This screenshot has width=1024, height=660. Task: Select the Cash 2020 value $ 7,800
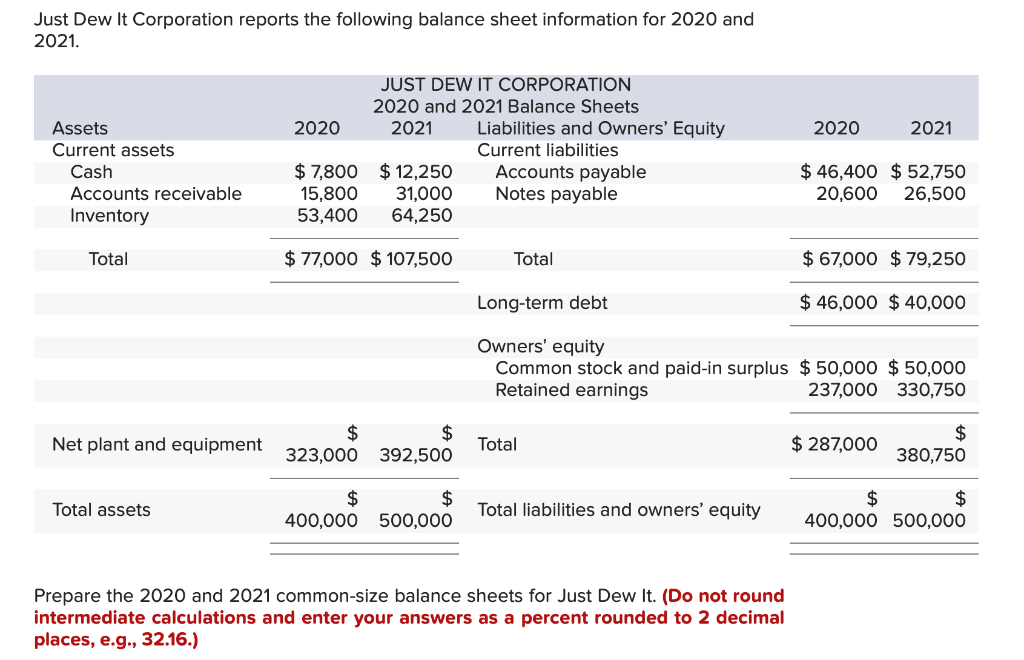click(x=326, y=172)
